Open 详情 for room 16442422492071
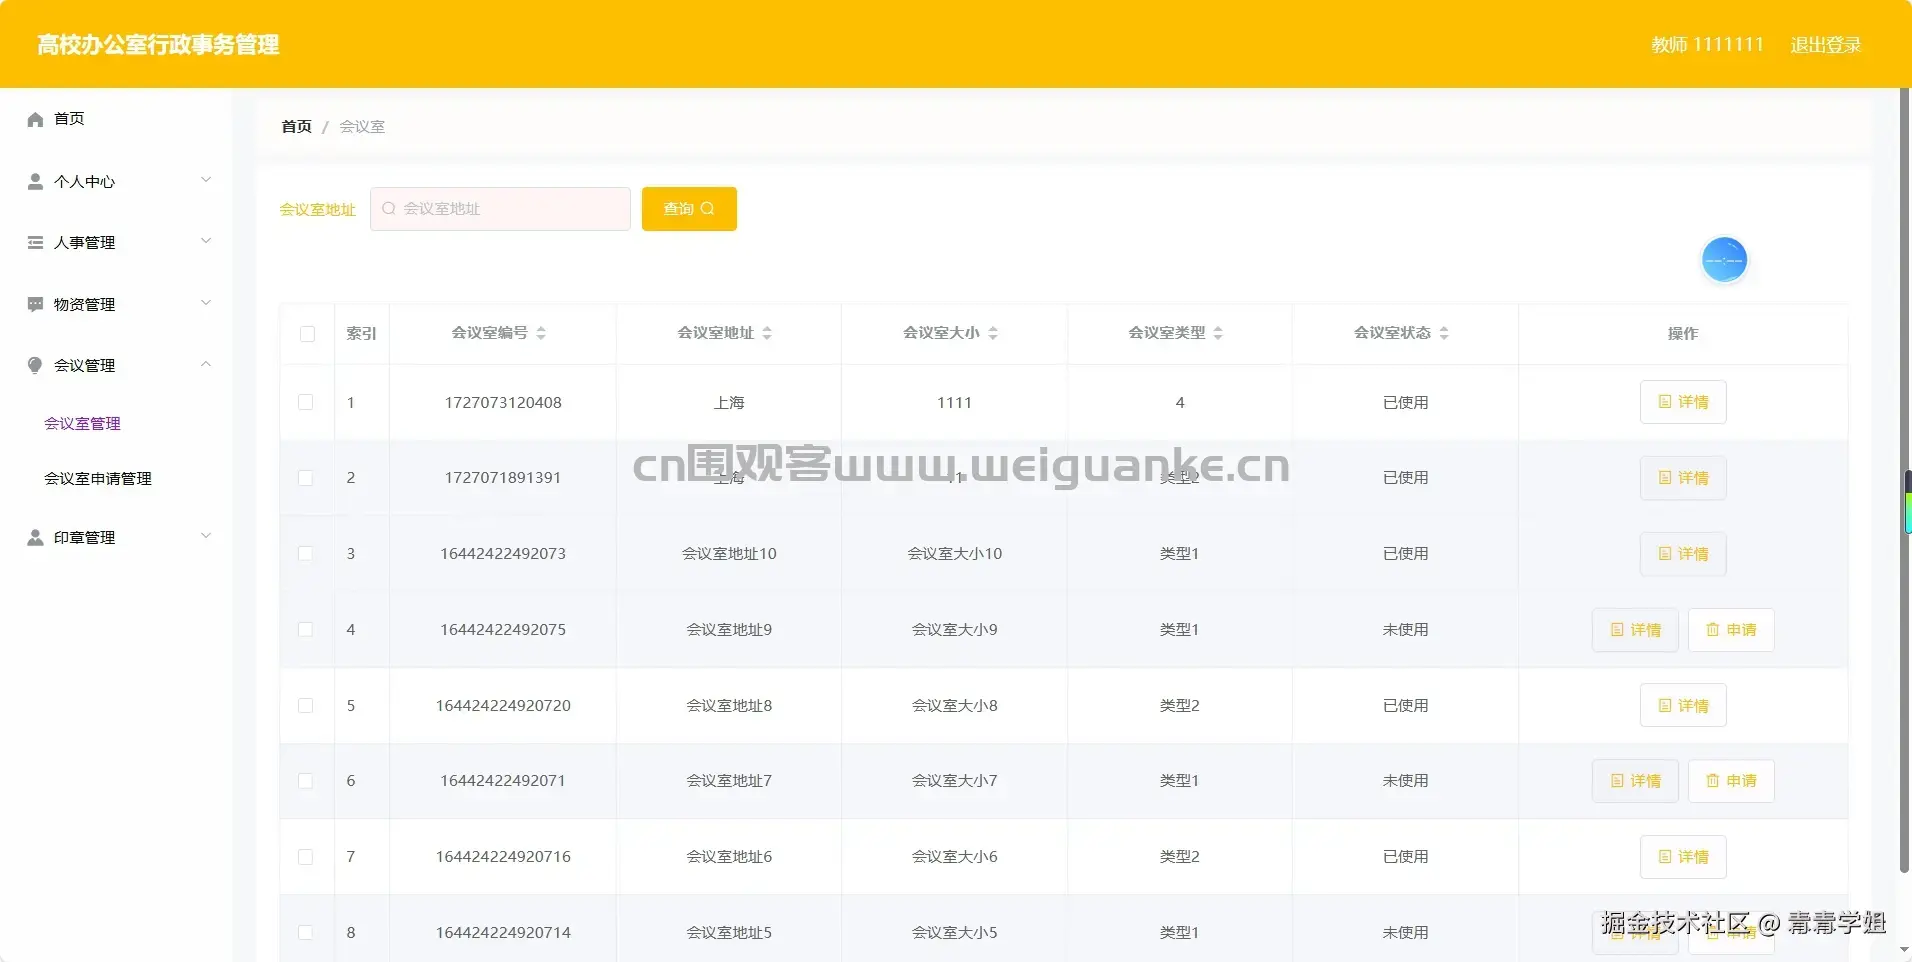Viewport: 1912px width, 962px height. [1635, 781]
